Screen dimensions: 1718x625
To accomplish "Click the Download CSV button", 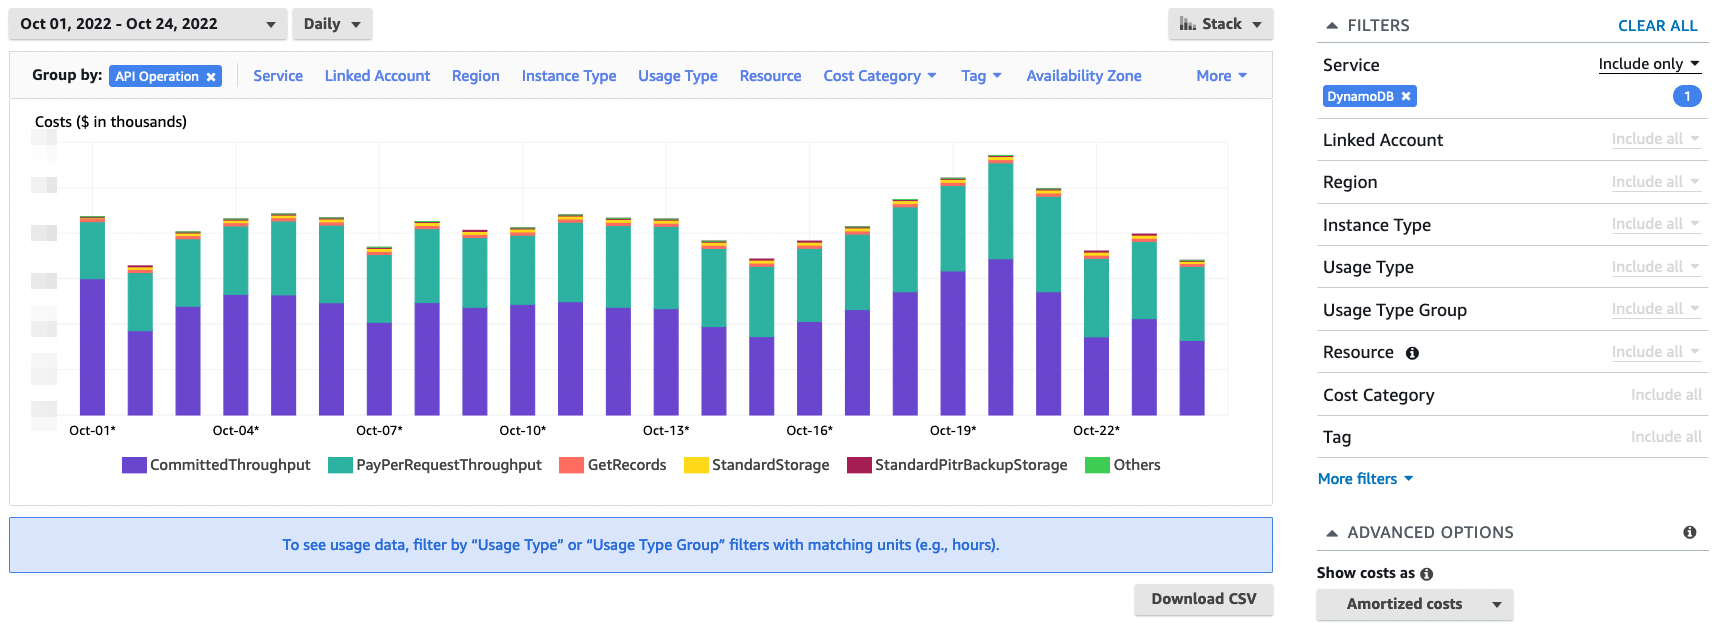I will click(1203, 599).
